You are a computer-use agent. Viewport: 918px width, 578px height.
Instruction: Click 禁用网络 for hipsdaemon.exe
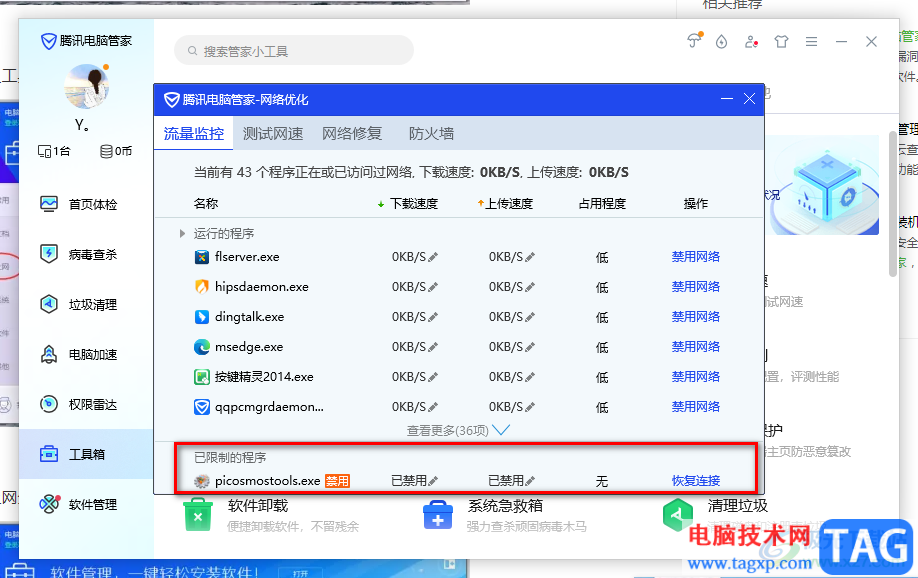pyautogui.click(x=696, y=286)
